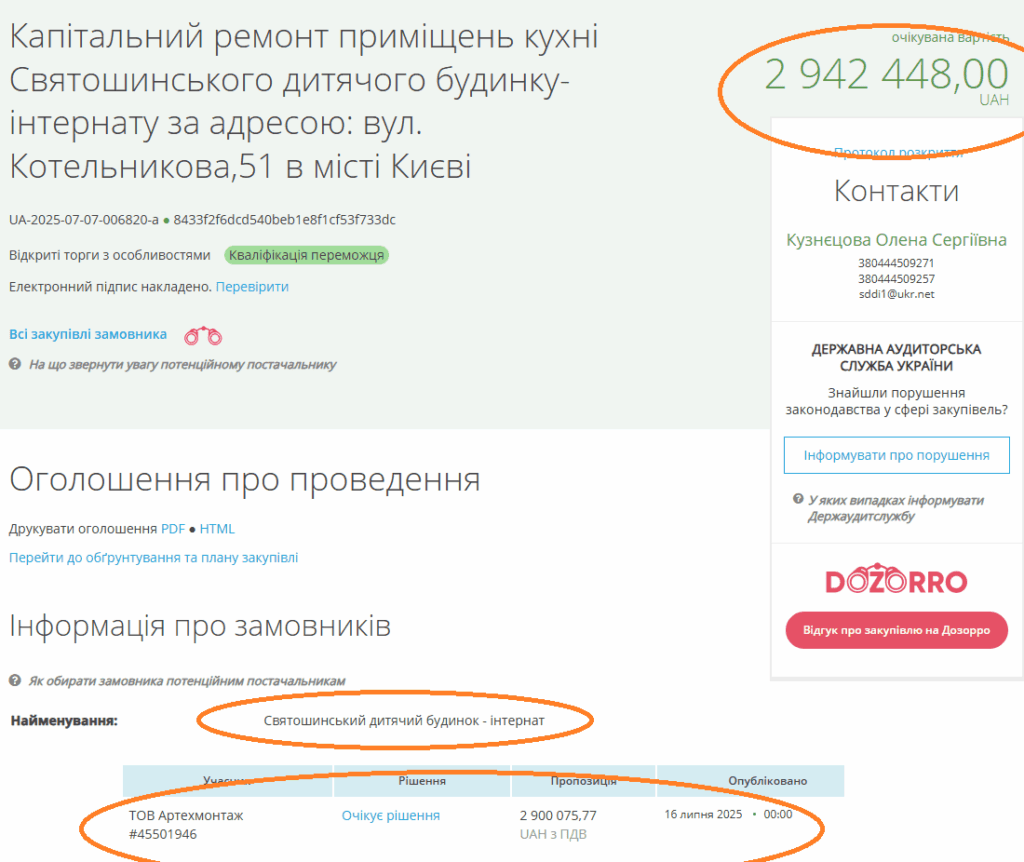Go to Перейти до обґрунтування та плану закупівлі
This screenshot has height=862, width=1024.
pos(154,558)
